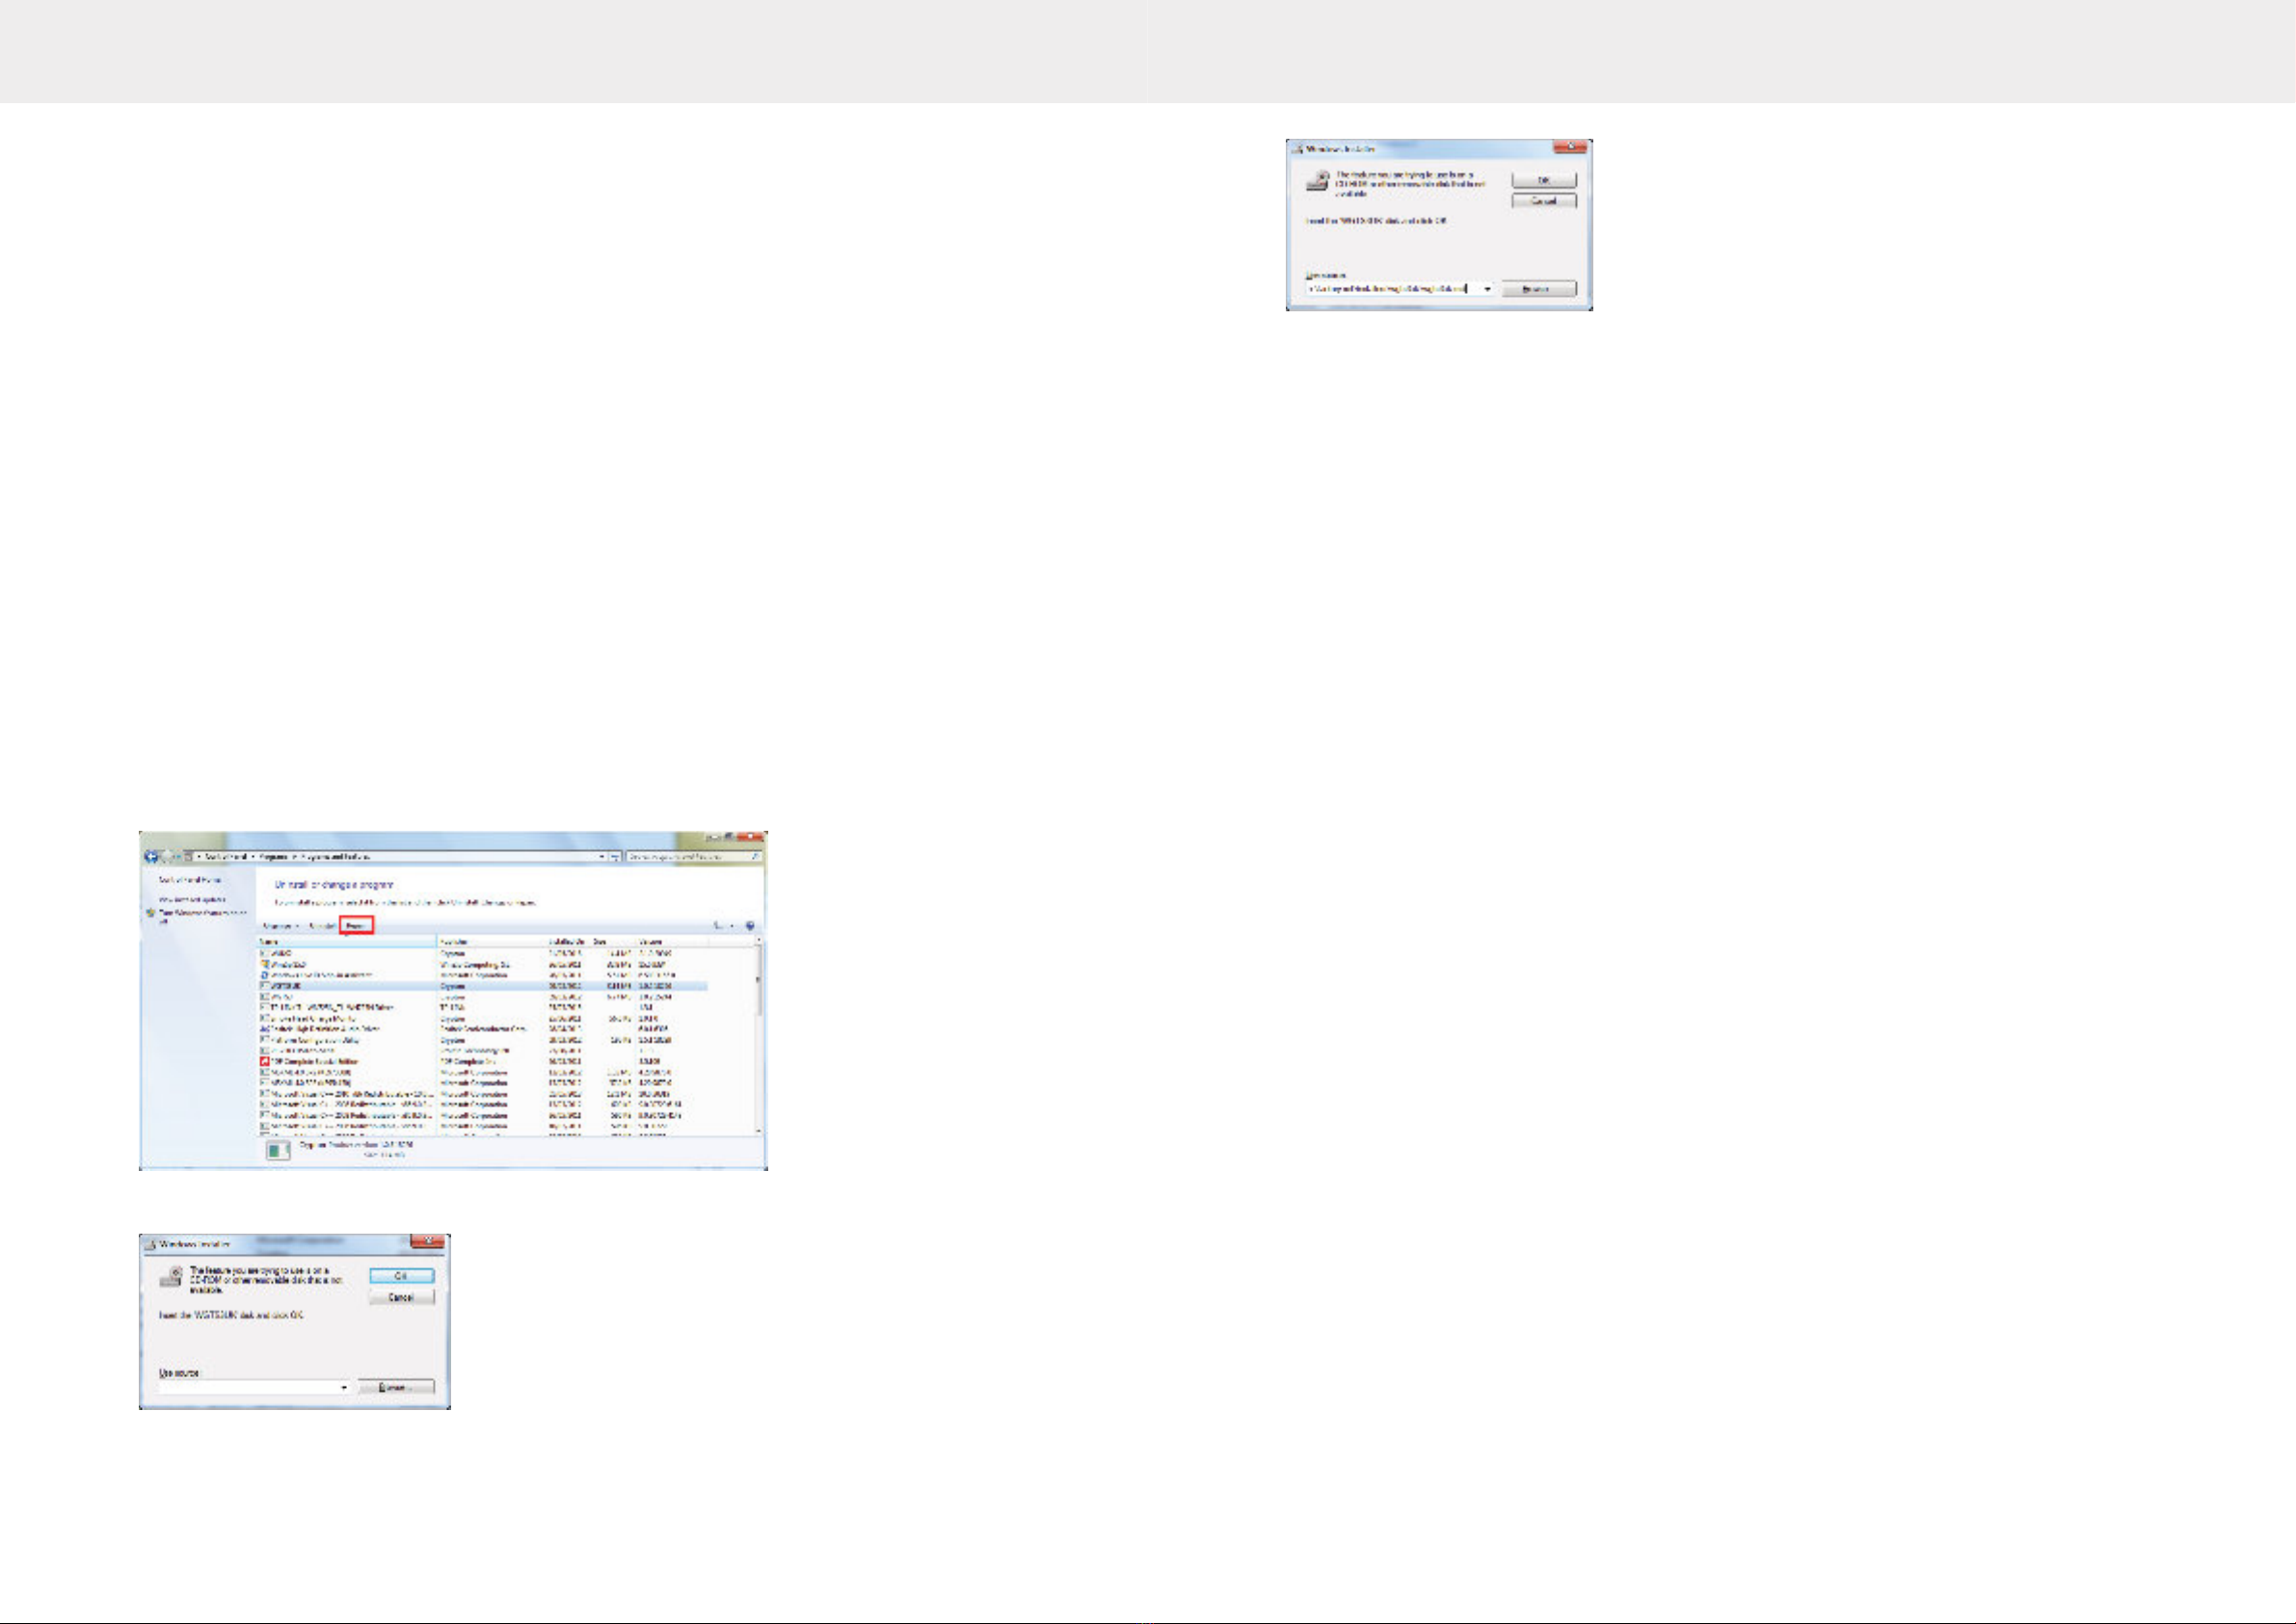Expand Use source dropdown in the empty-source dialog
The image size is (2296, 1624).
[345, 1388]
